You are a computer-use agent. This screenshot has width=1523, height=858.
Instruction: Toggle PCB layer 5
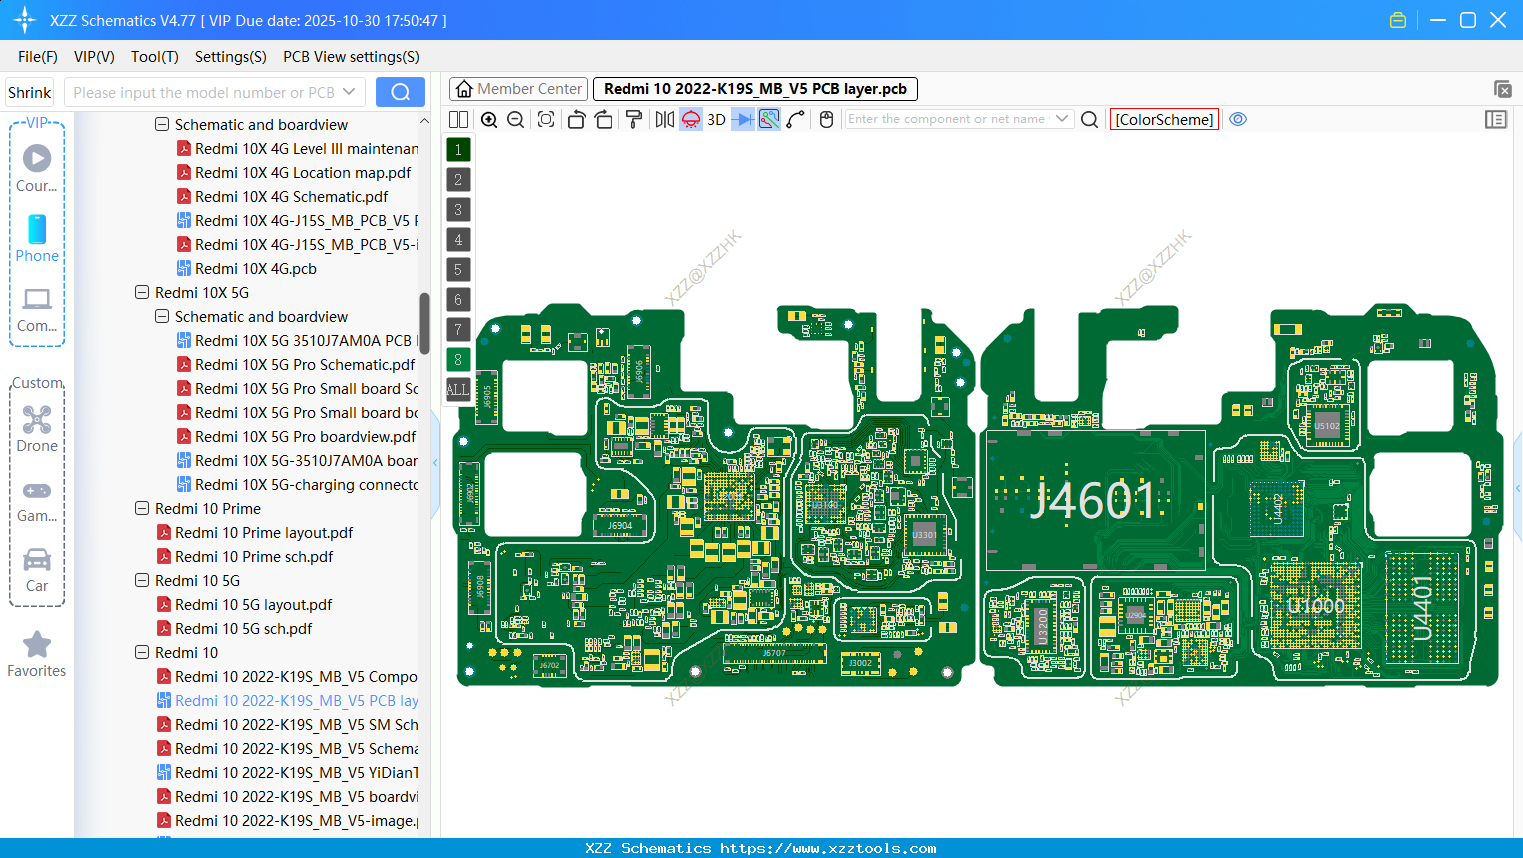click(x=458, y=270)
